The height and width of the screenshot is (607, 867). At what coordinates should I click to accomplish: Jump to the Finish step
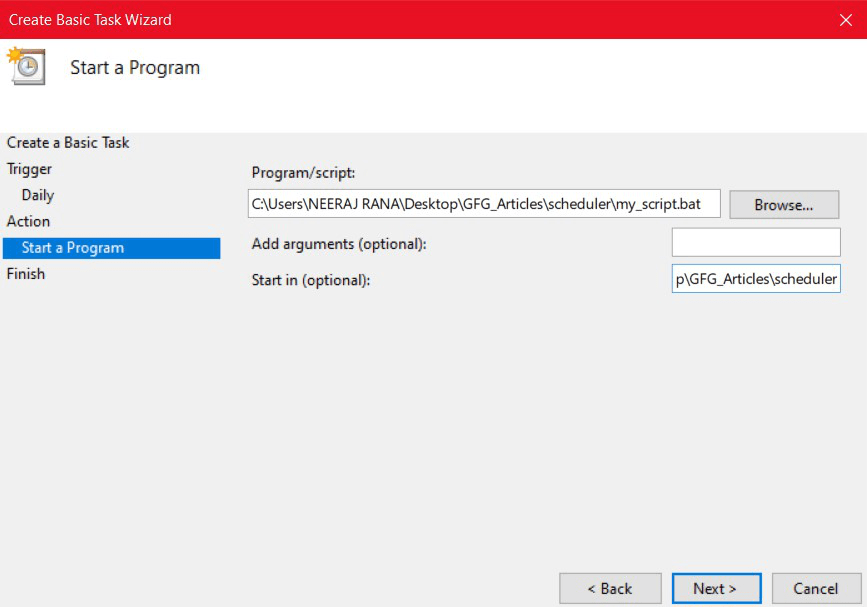coord(26,273)
